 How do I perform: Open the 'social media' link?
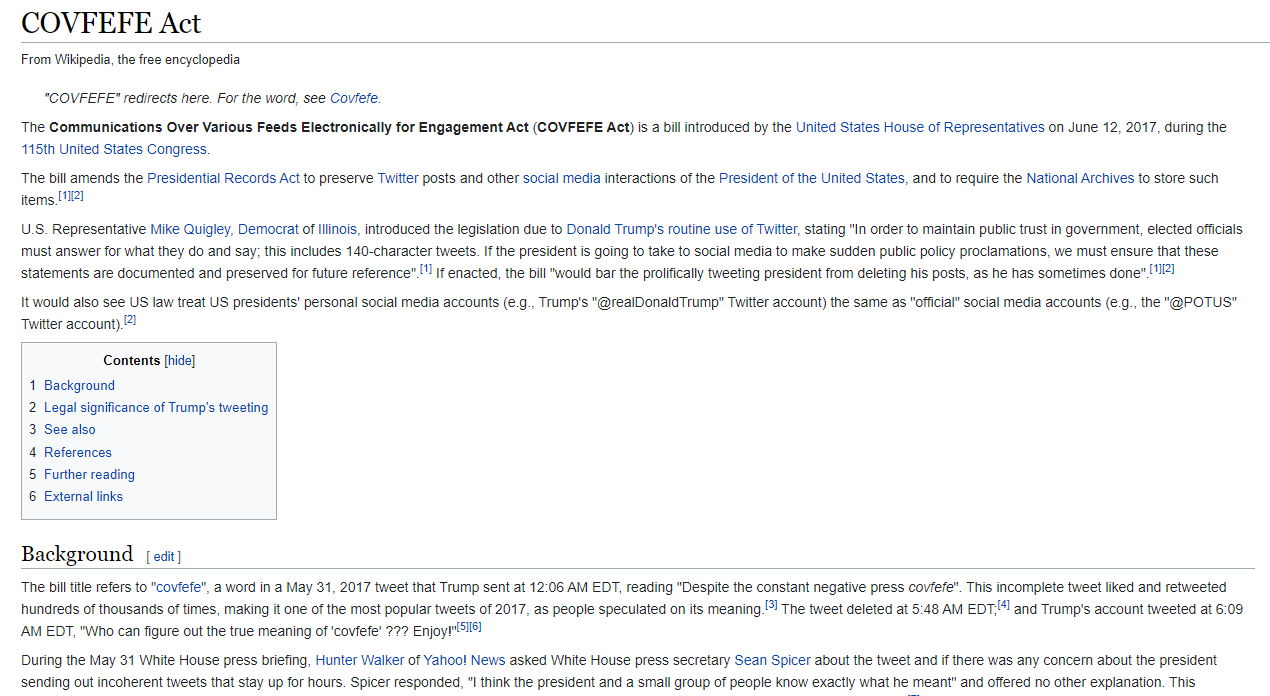pos(562,178)
